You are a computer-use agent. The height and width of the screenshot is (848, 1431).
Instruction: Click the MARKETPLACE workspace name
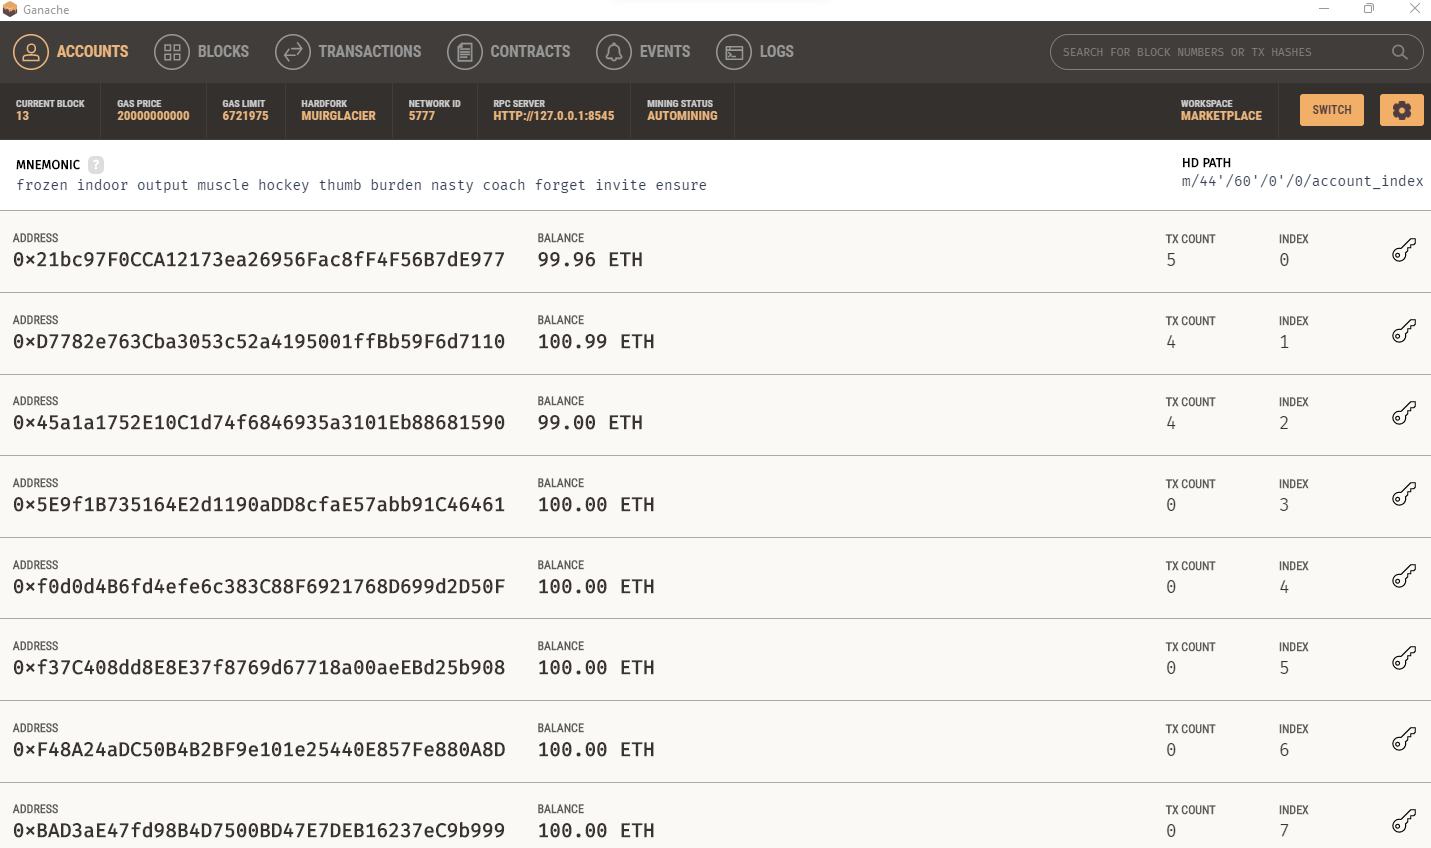1221,116
